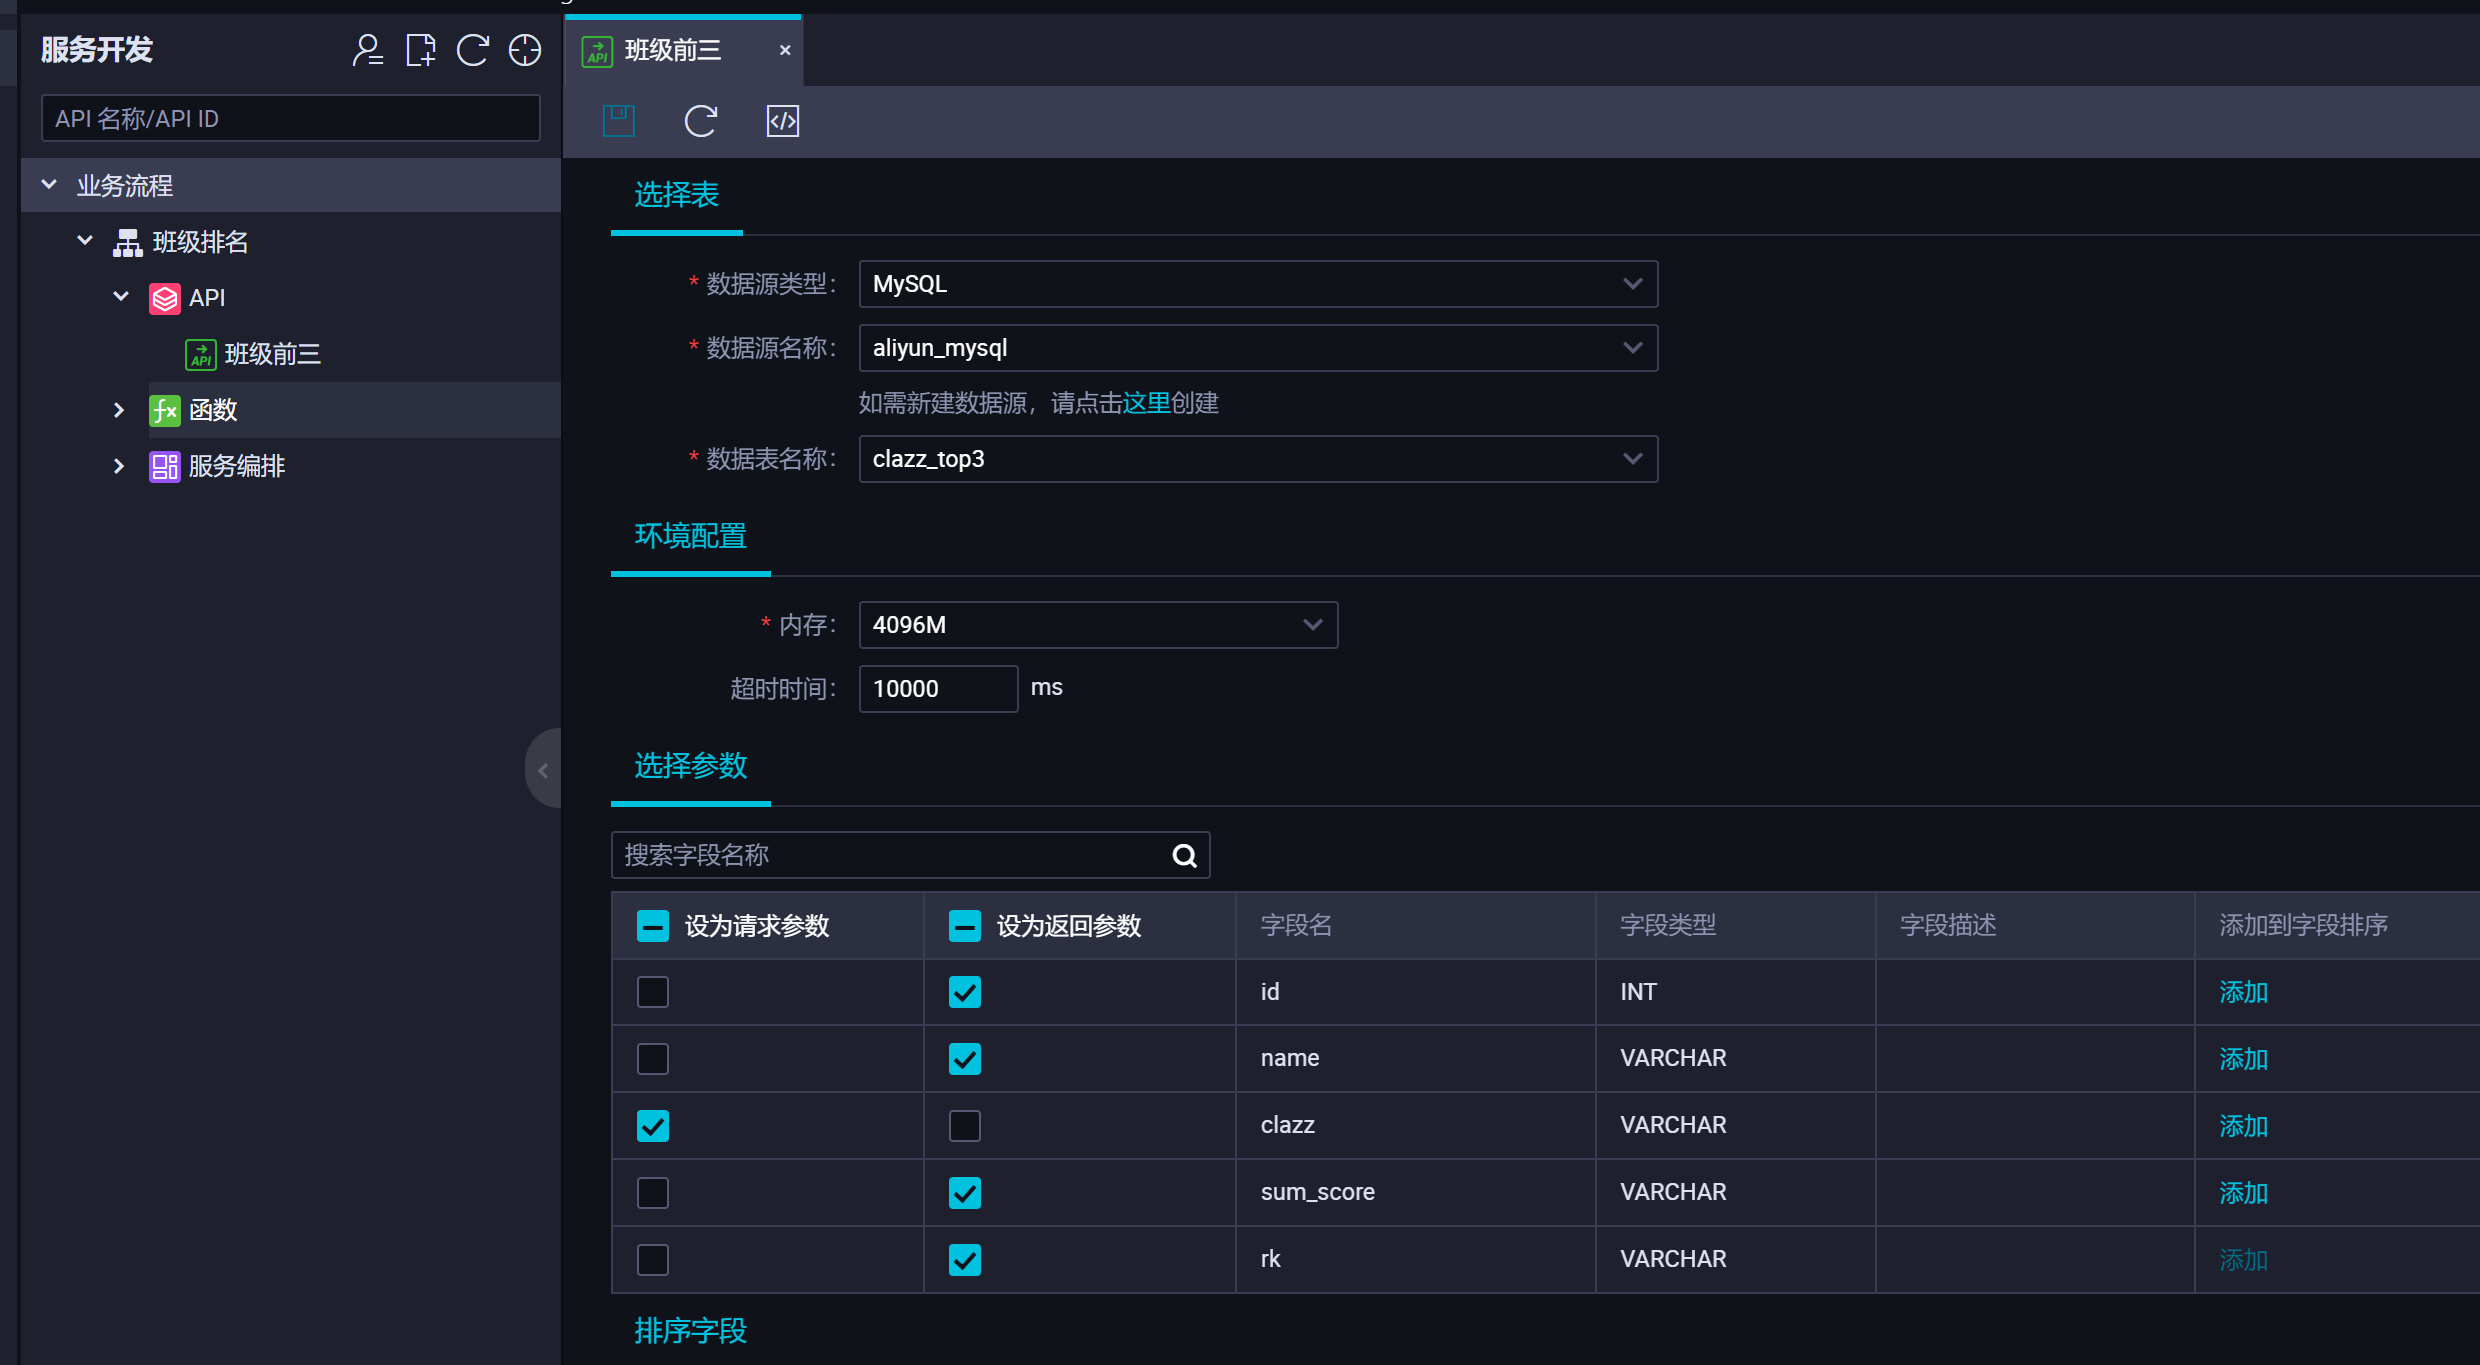Click the 服务开发 panel title
This screenshot has width=2480, height=1365.
[97, 50]
